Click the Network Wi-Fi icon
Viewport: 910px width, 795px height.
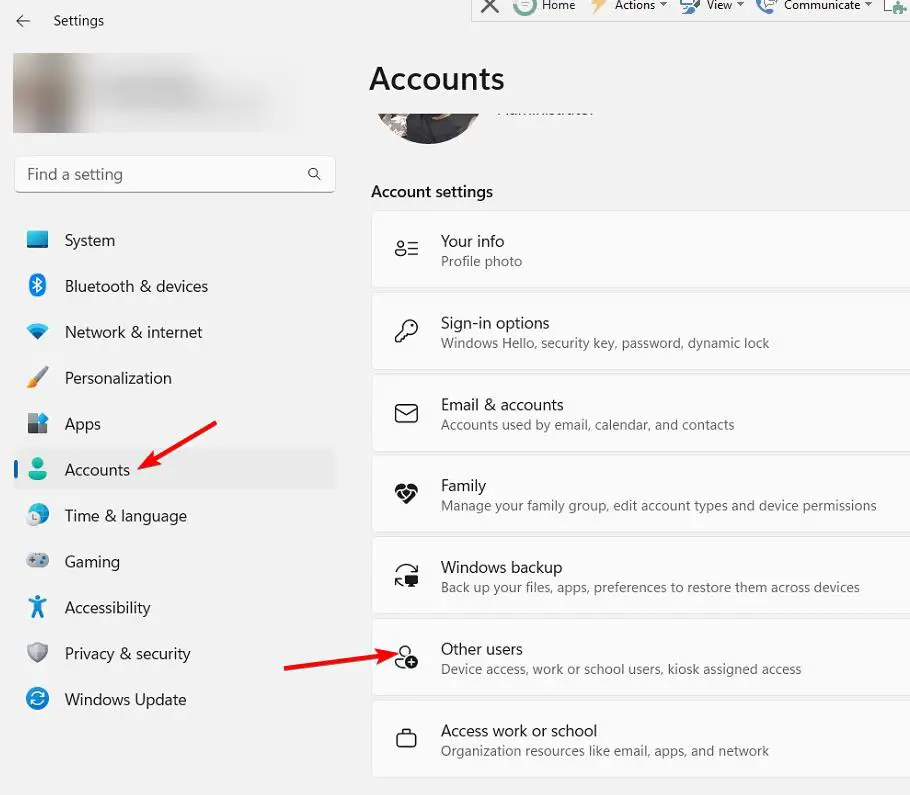(x=38, y=331)
